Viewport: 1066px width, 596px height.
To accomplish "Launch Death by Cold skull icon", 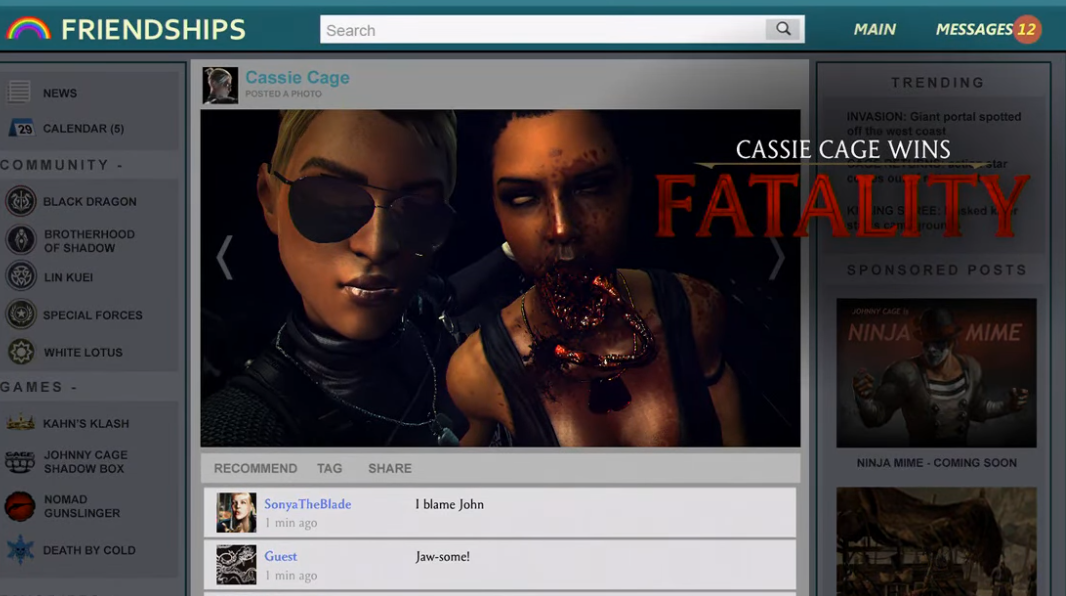I will tap(20, 550).
